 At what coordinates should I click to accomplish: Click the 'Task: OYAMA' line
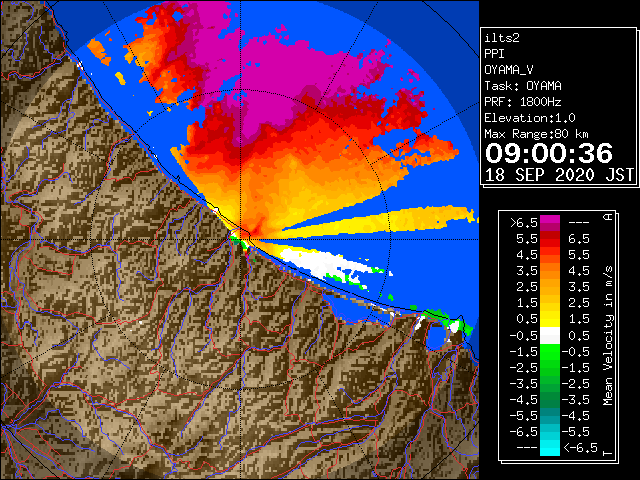point(523,86)
